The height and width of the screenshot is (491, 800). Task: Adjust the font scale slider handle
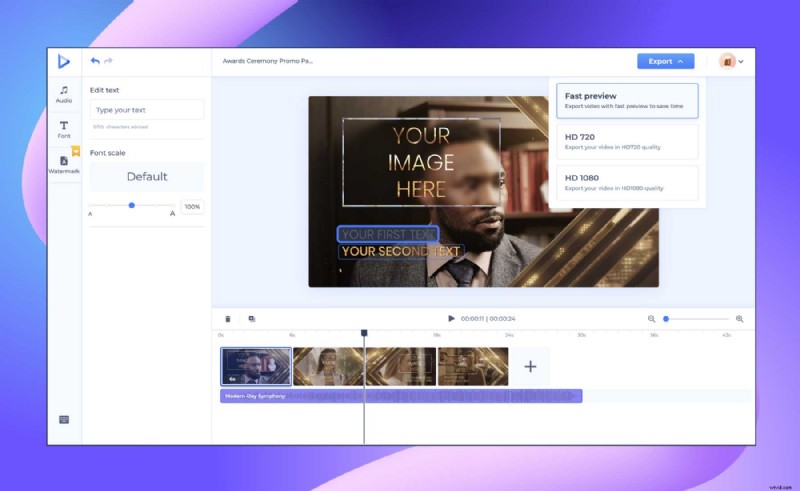pyautogui.click(x=132, y=205)
